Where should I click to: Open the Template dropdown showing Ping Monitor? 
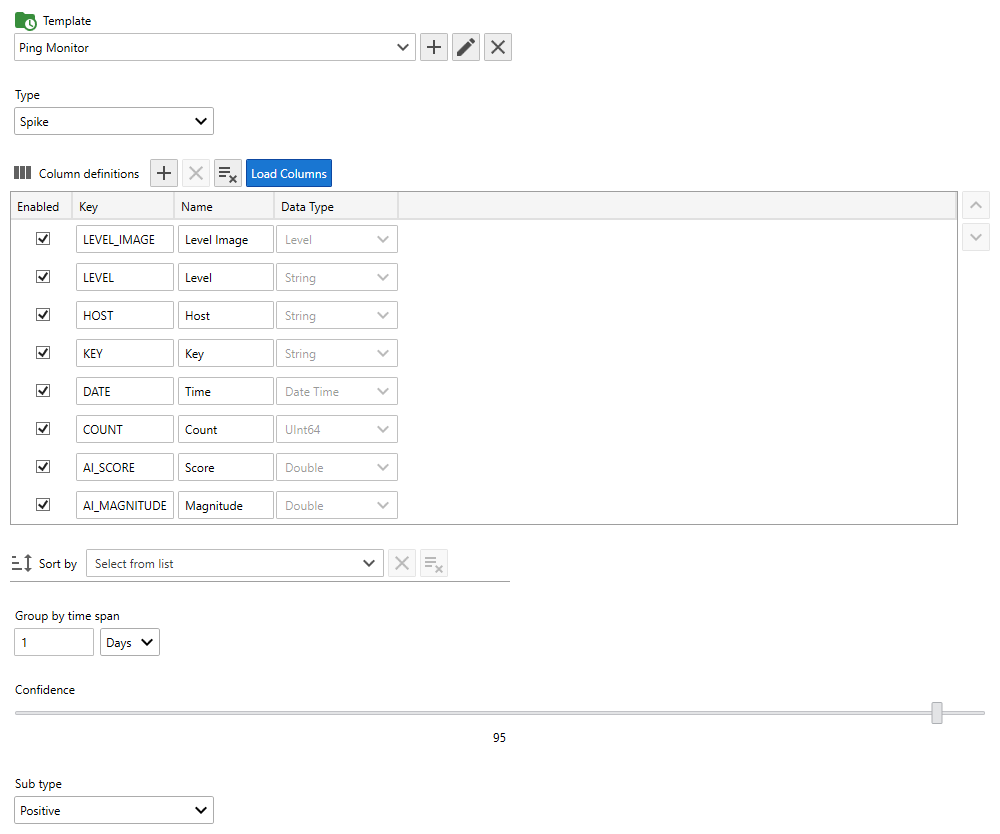click(x=215, y=47)
